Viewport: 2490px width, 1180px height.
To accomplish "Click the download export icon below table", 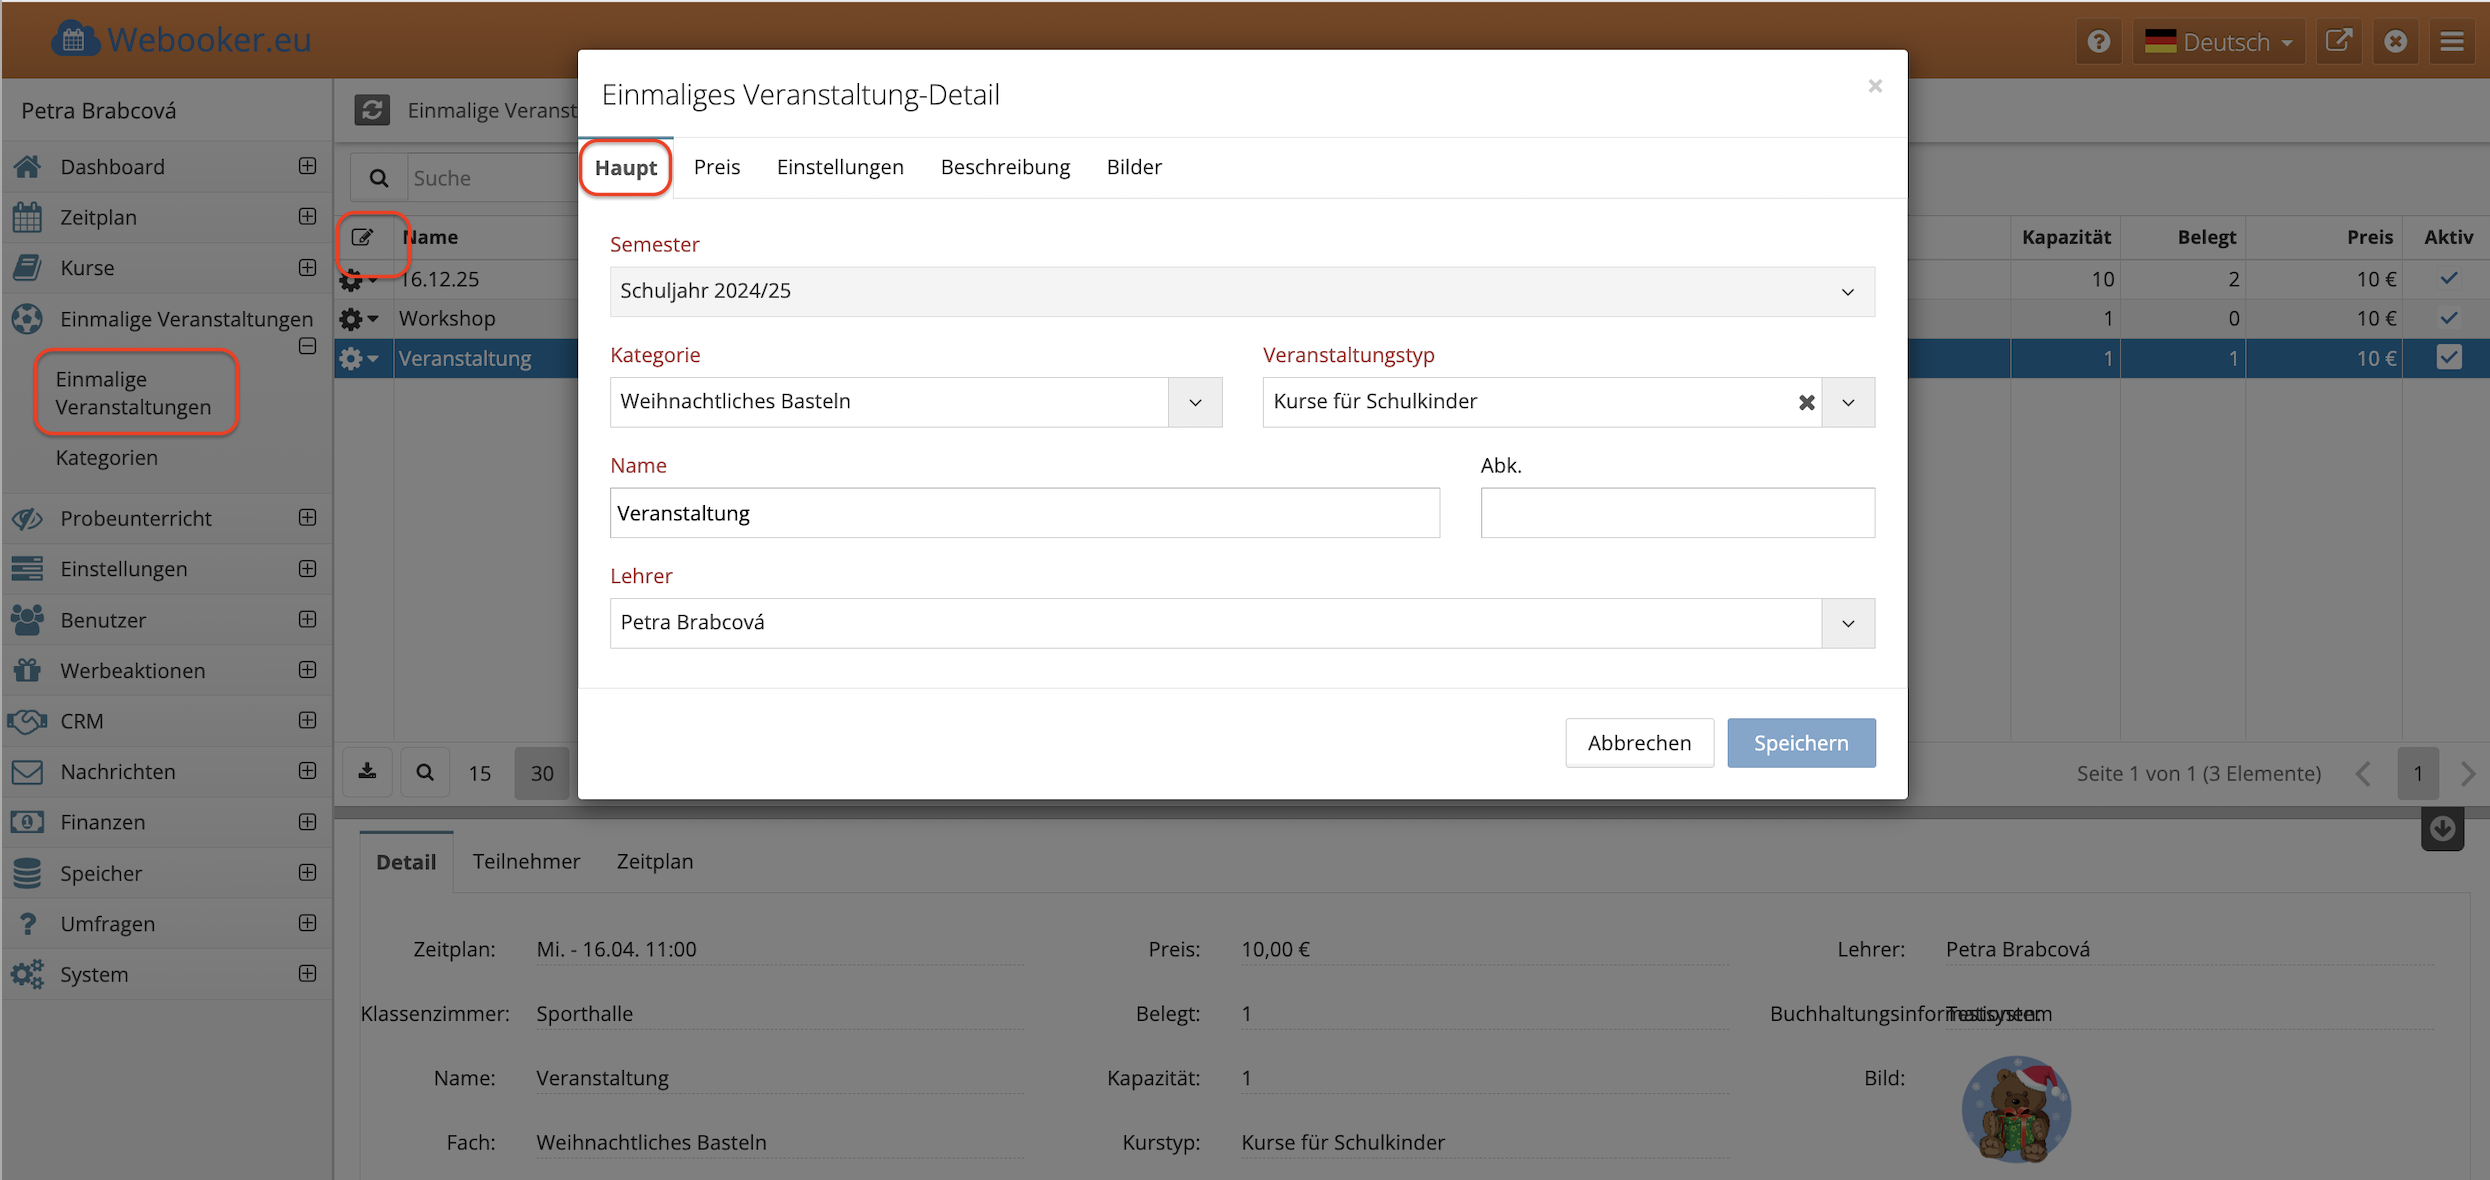I will 368,772.
